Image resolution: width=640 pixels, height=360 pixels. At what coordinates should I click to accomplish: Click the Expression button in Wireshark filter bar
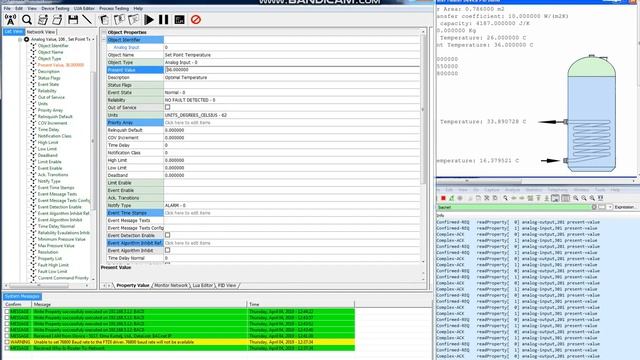click(624, 207)
